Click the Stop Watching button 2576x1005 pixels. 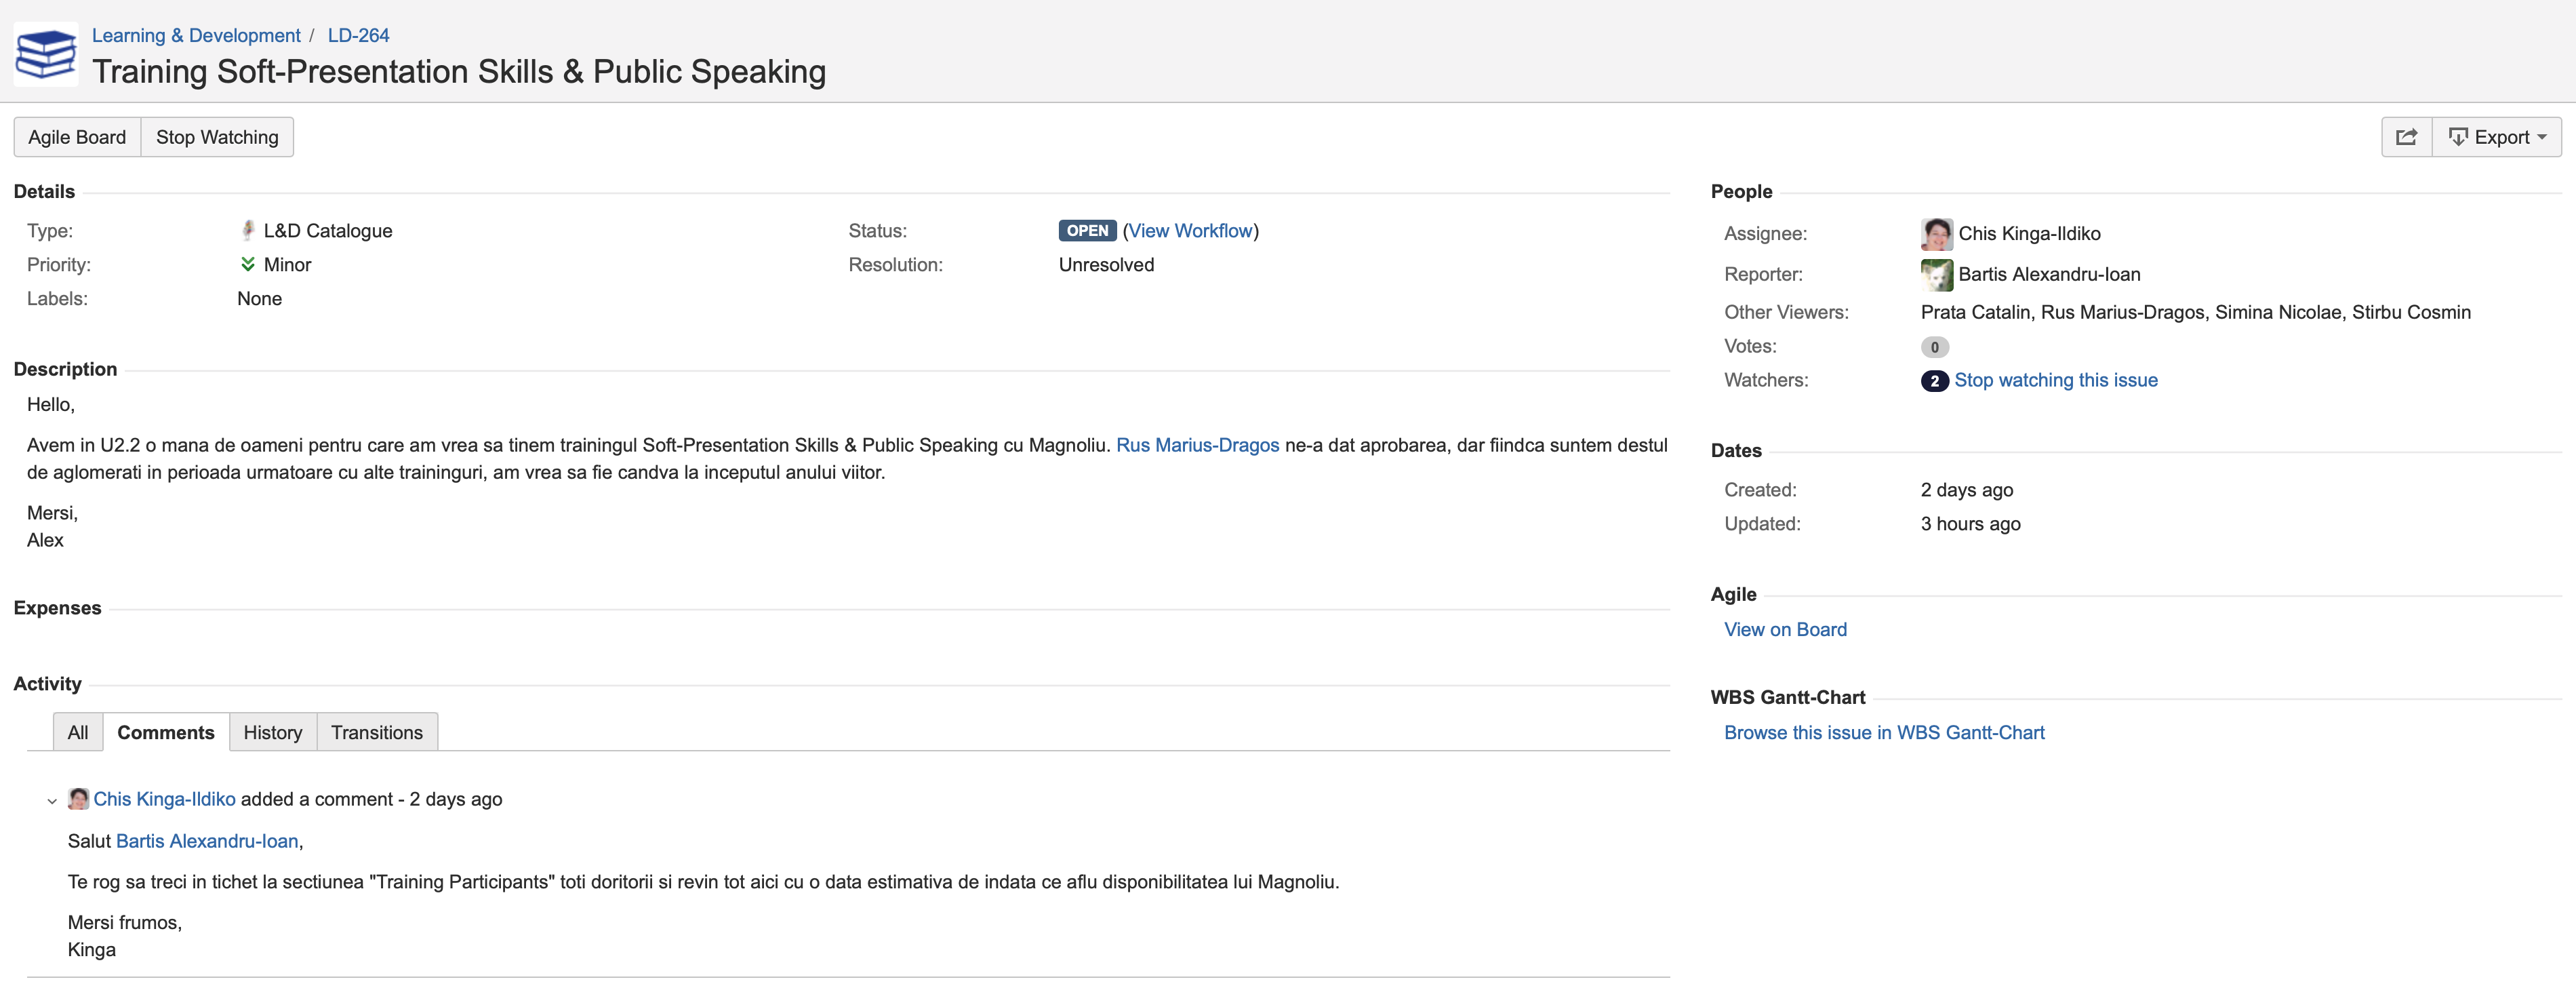(217, 137)
